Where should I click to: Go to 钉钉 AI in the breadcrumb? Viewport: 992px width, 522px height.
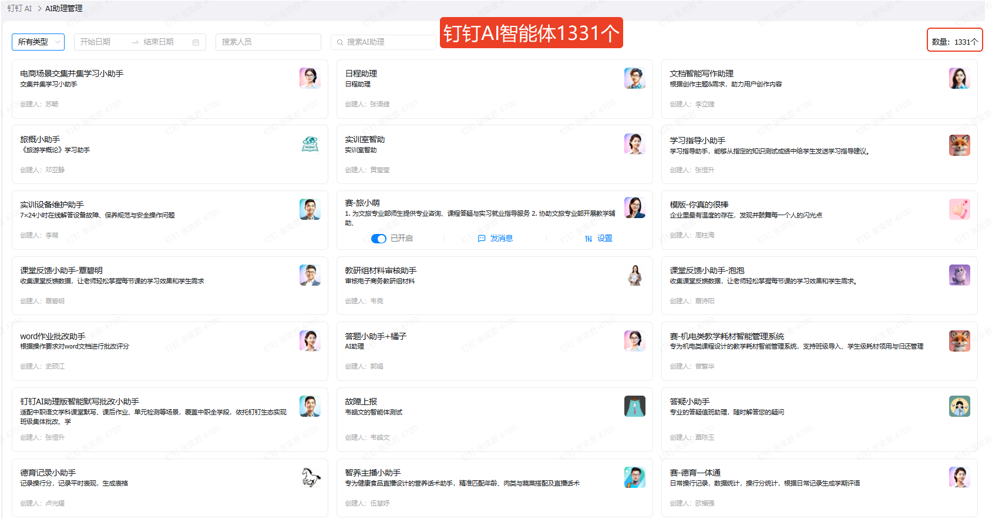click(x=19, y=8)
